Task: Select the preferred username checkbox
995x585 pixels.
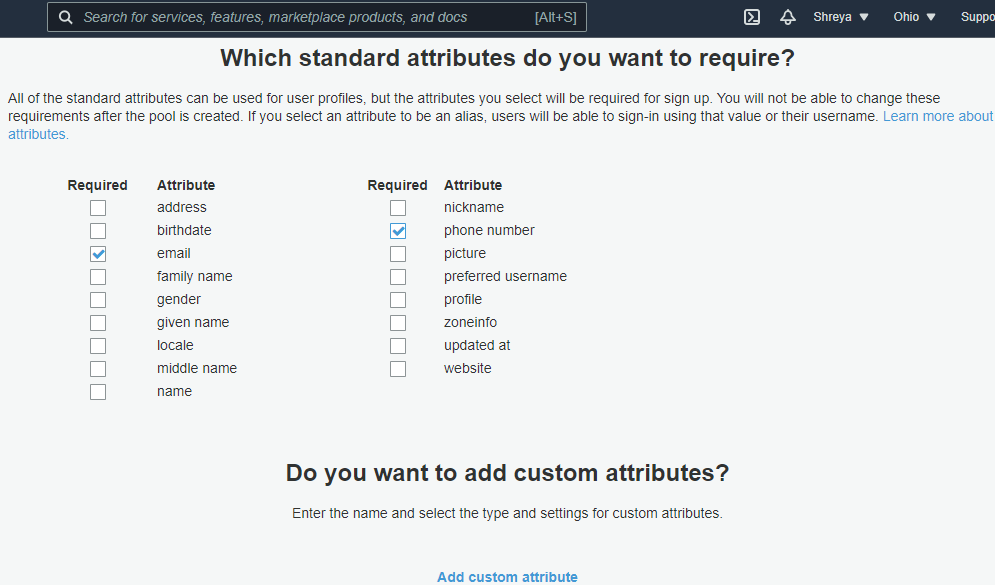Action: (398, 277)
